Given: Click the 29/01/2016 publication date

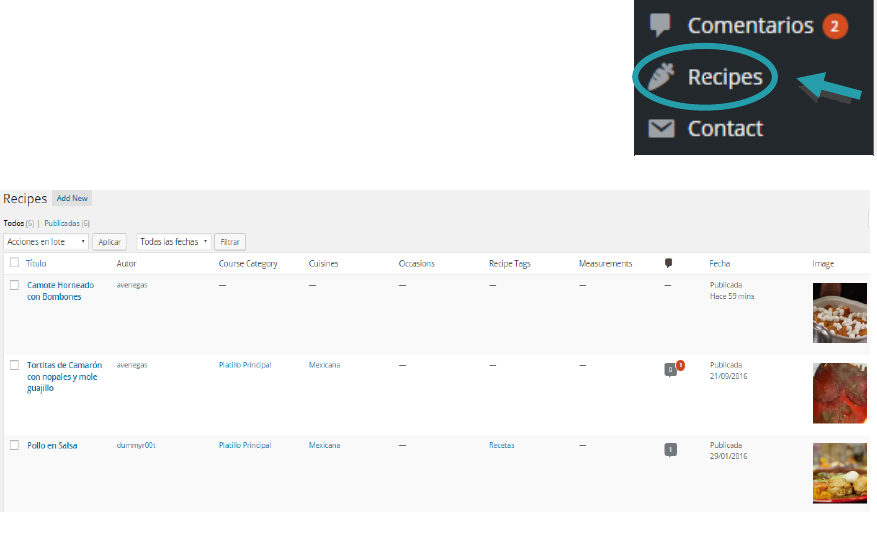Looking at the screenshot, I should pos(729,457).
